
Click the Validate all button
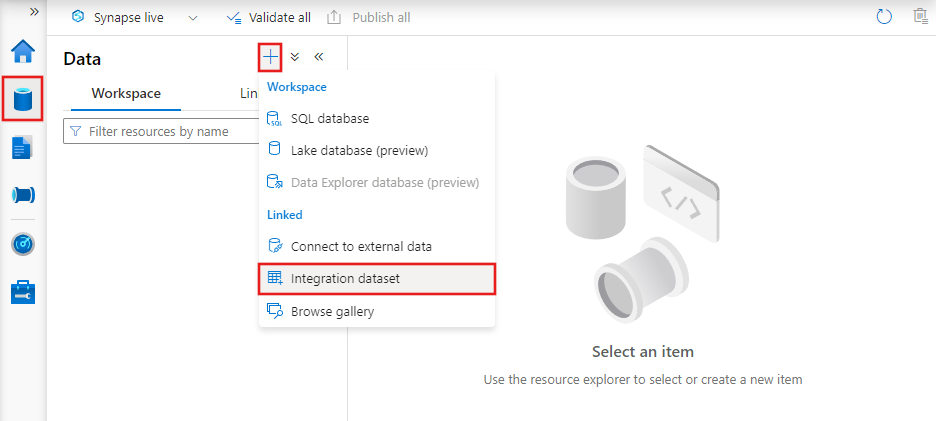tap(268, 17)
